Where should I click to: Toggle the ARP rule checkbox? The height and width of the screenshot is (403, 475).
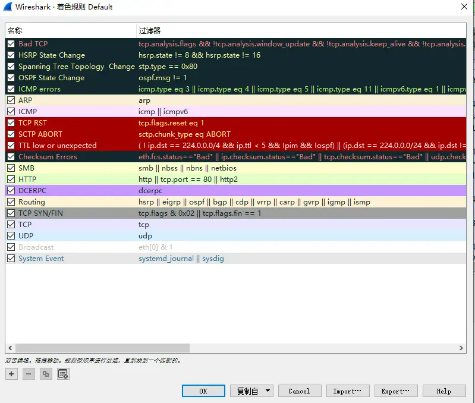coord(11,100)
